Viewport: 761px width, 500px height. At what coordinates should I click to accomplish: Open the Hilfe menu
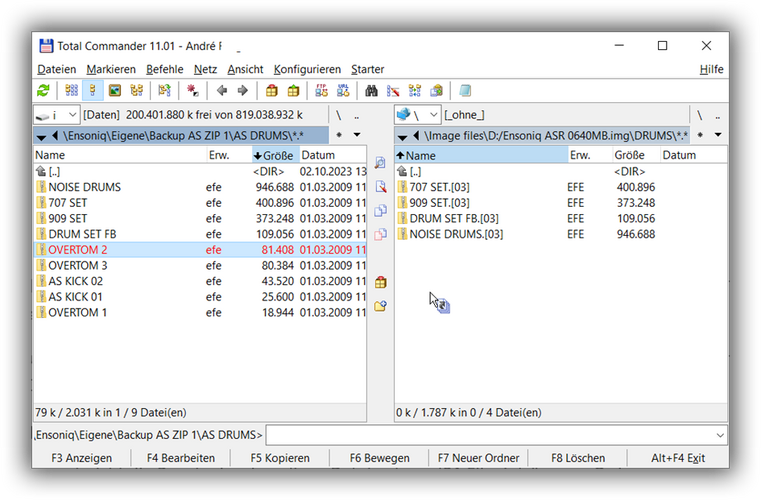click(711, 69)
